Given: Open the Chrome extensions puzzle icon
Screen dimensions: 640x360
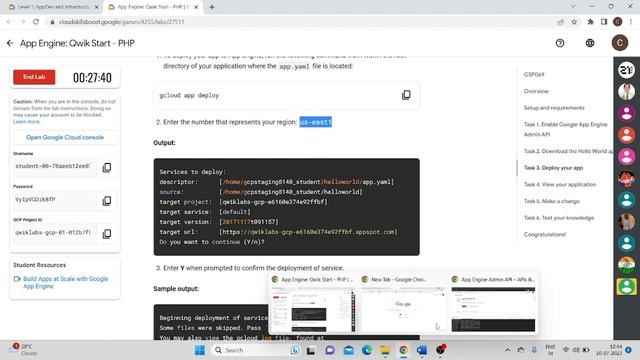Looking at the screenshot, I should click(590, 22).
